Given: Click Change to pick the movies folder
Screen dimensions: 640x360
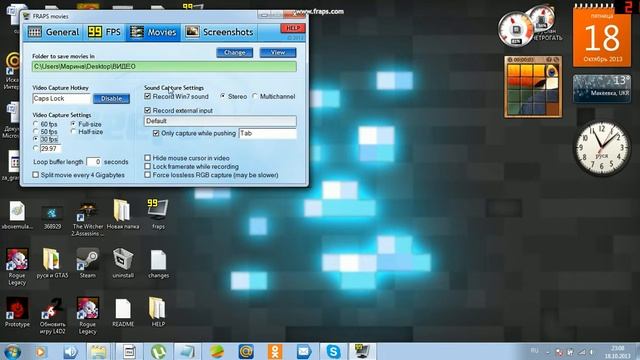Looking at the screenshot, I should [235, 53].
